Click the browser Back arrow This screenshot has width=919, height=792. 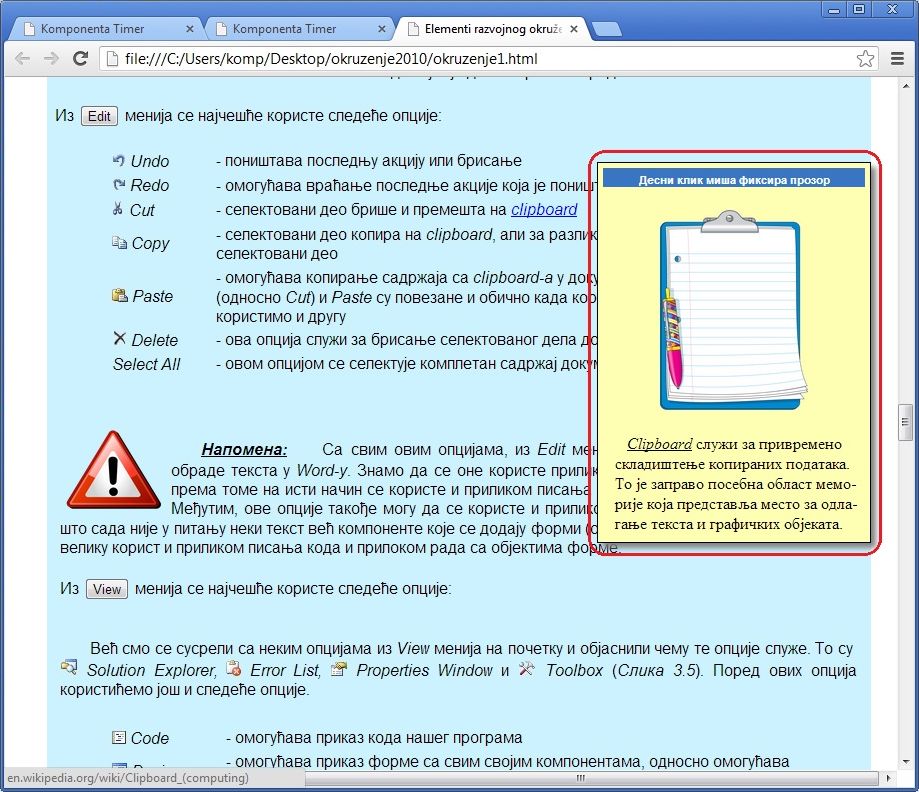point(22,59)
